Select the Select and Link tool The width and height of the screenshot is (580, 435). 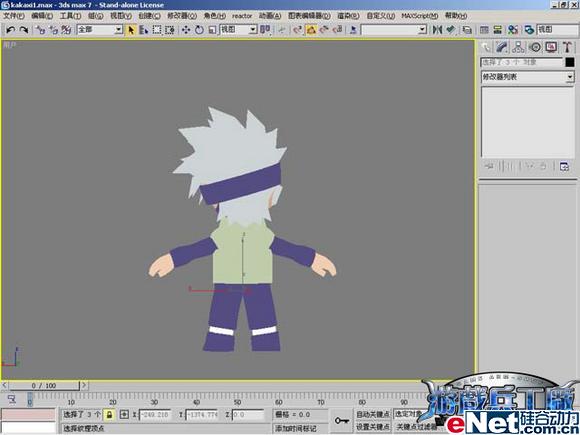(x=41, y=30)
